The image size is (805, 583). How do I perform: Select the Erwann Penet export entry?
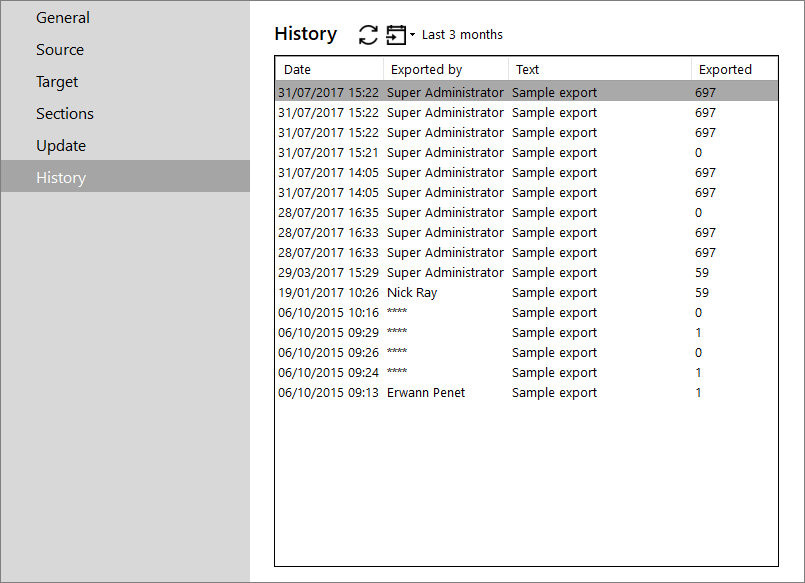point(527,393)
